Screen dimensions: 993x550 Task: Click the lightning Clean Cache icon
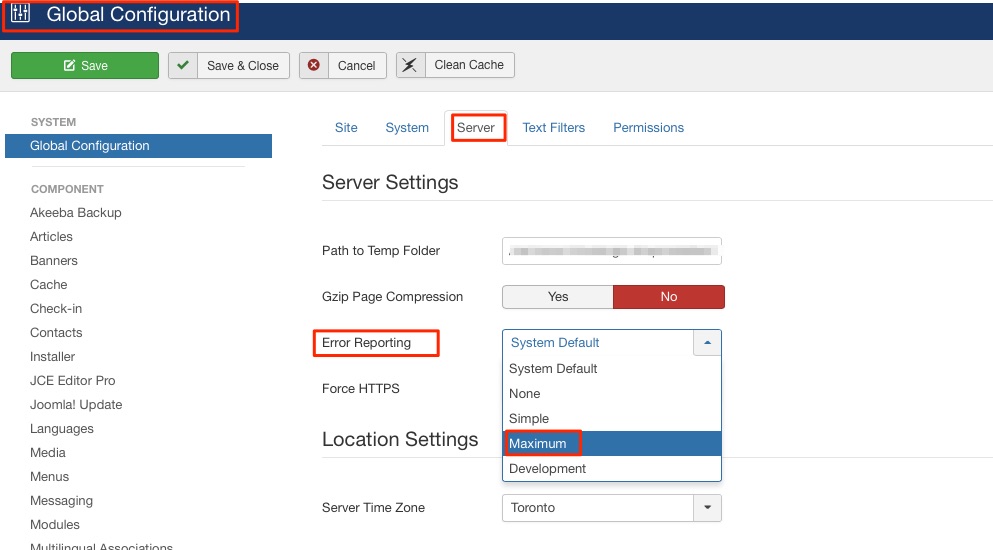[x=410, y=65]
